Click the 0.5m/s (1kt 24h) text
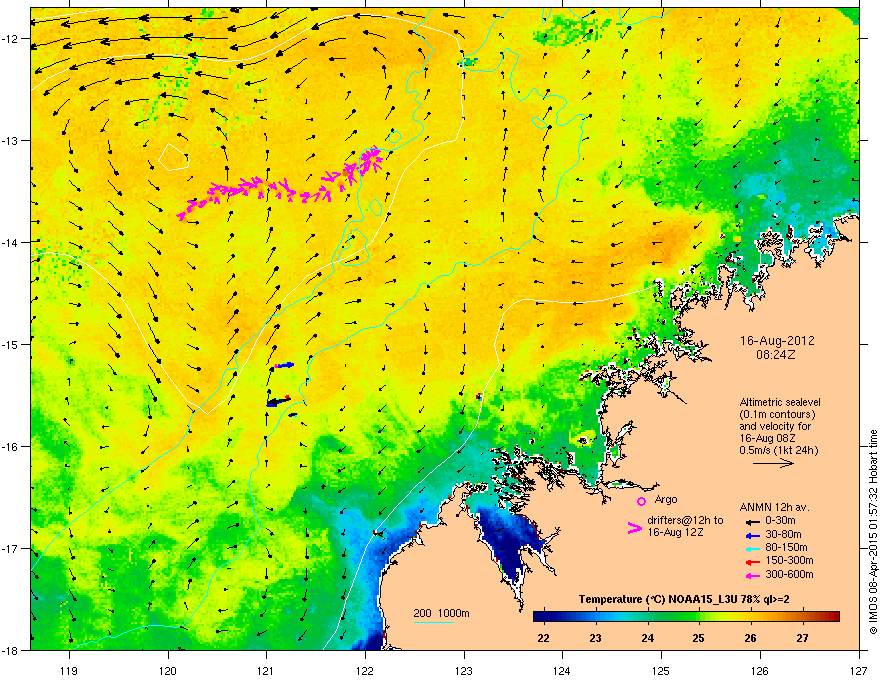 click(x=778, y=450)
